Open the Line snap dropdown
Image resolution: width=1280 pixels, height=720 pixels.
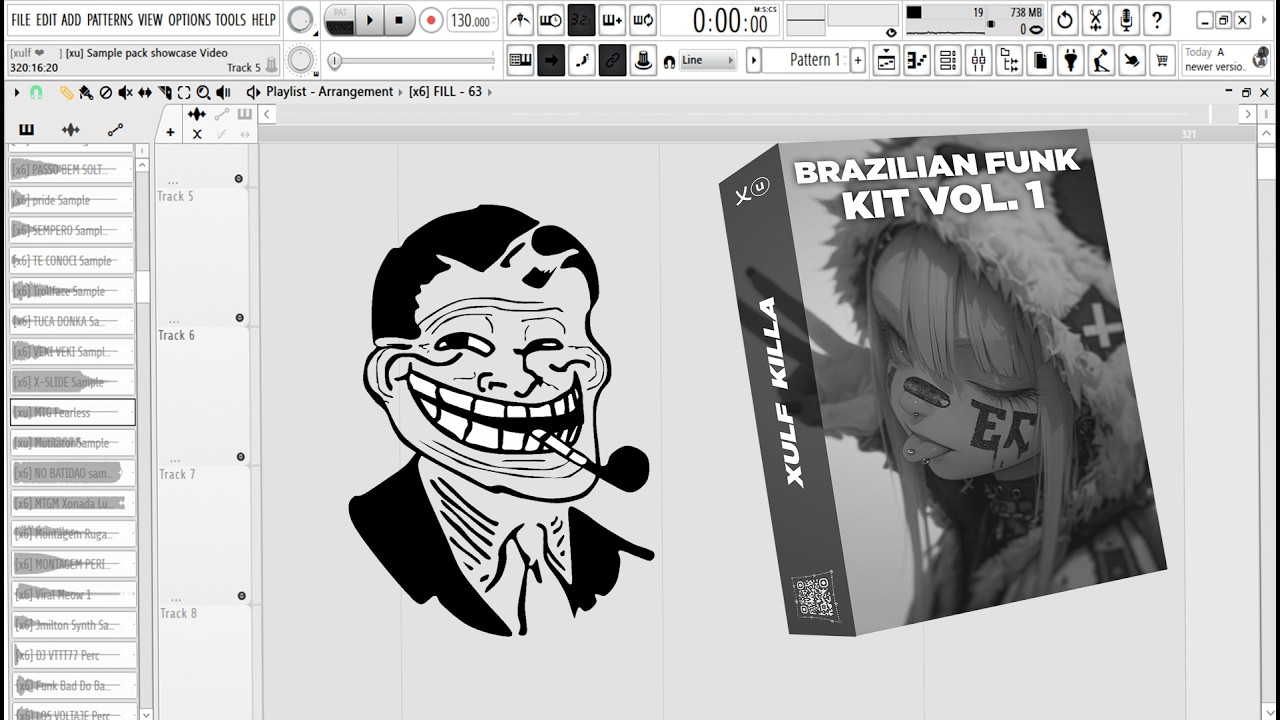tap(707, 60)
